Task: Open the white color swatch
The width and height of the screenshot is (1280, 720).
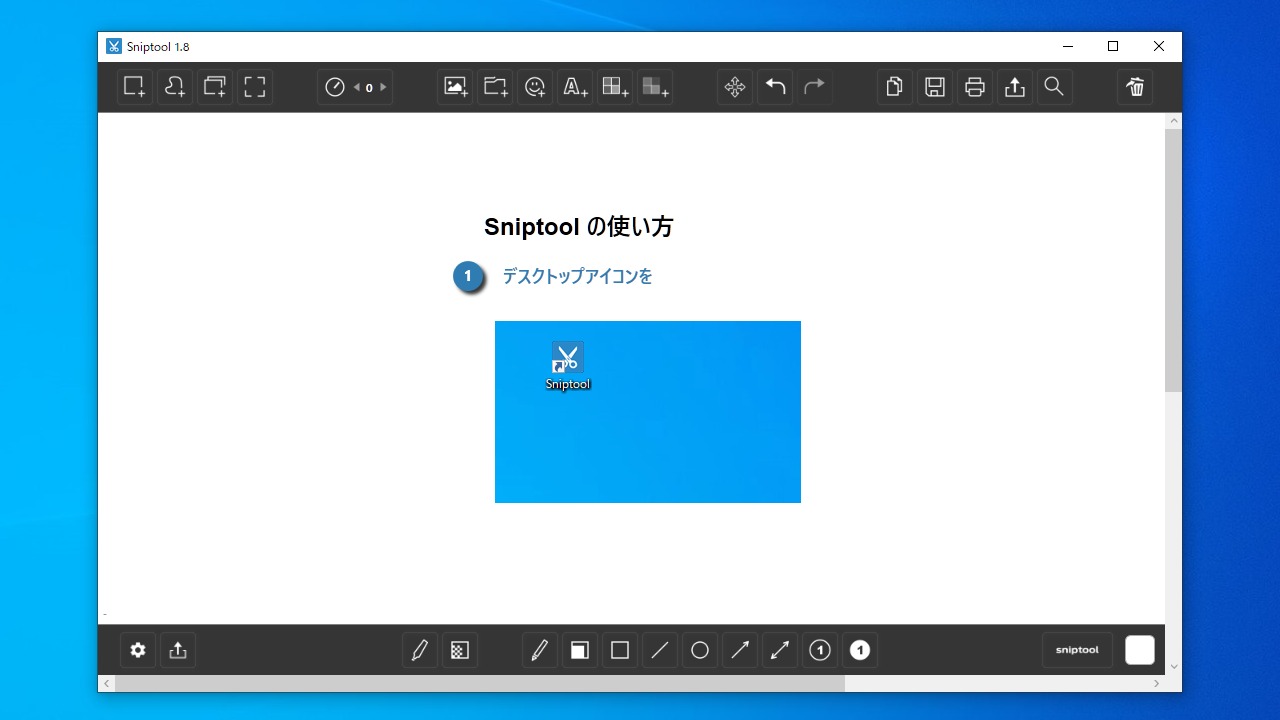Action: (1140, 650)
